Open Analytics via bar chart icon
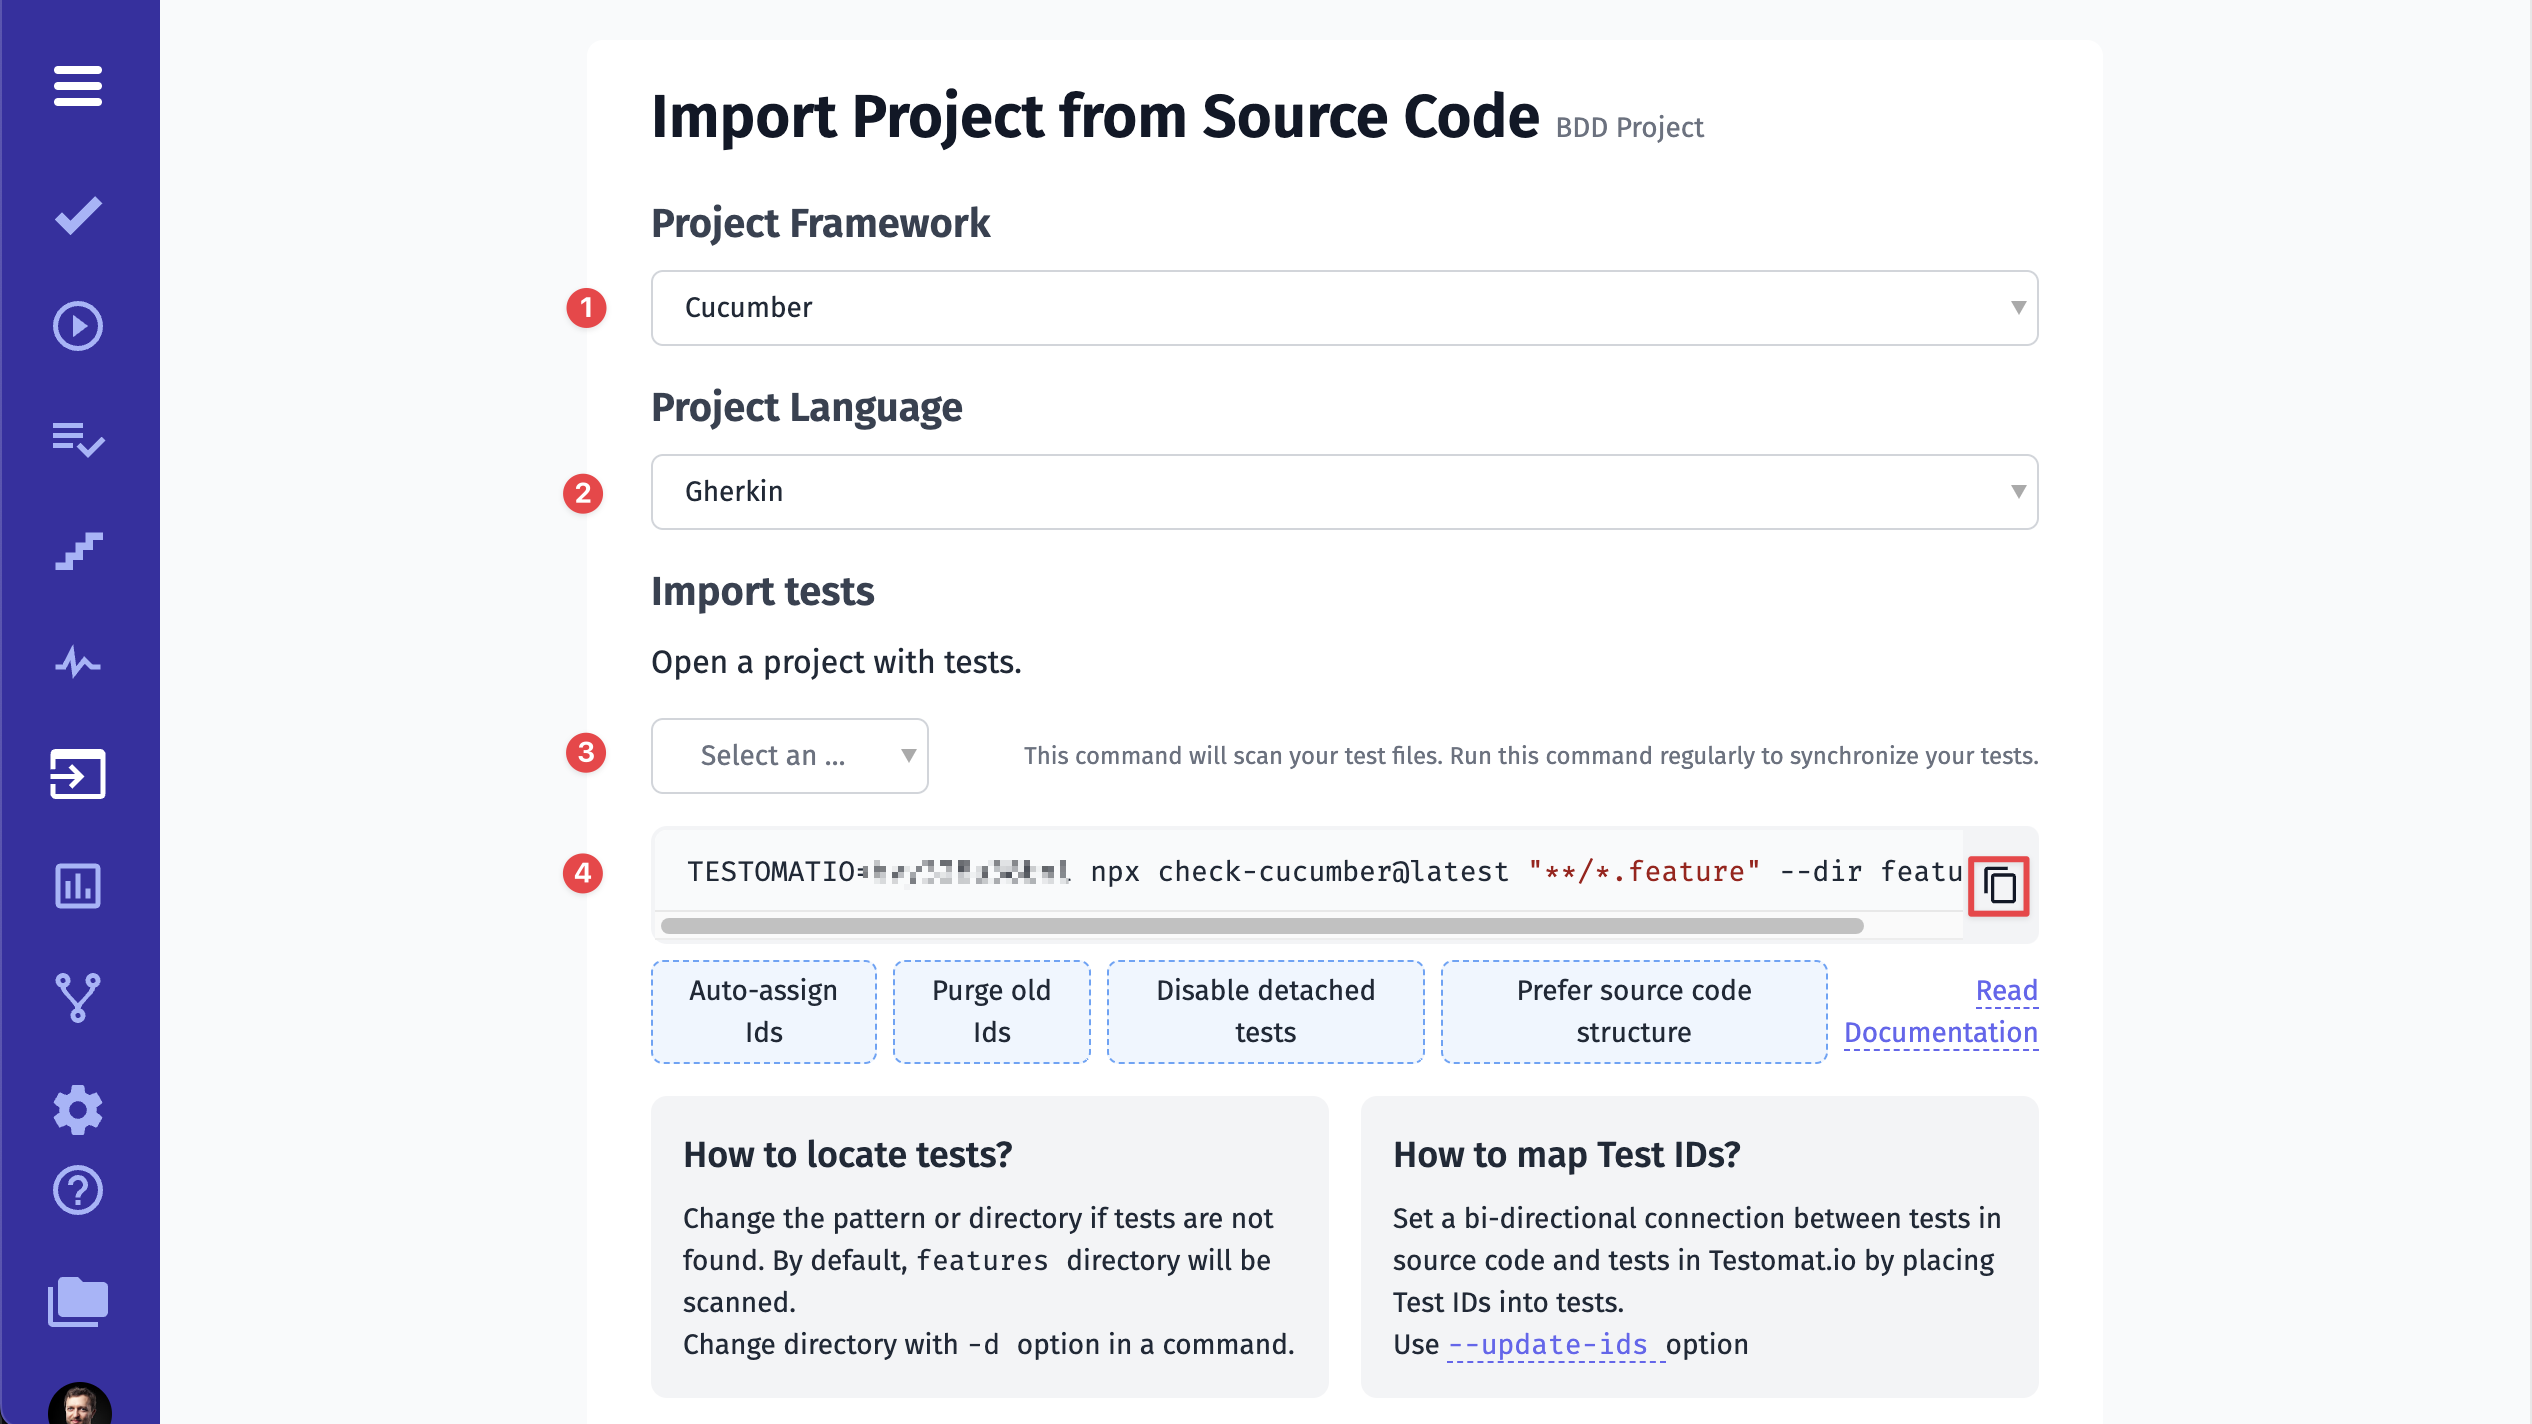 coord(78,886)
